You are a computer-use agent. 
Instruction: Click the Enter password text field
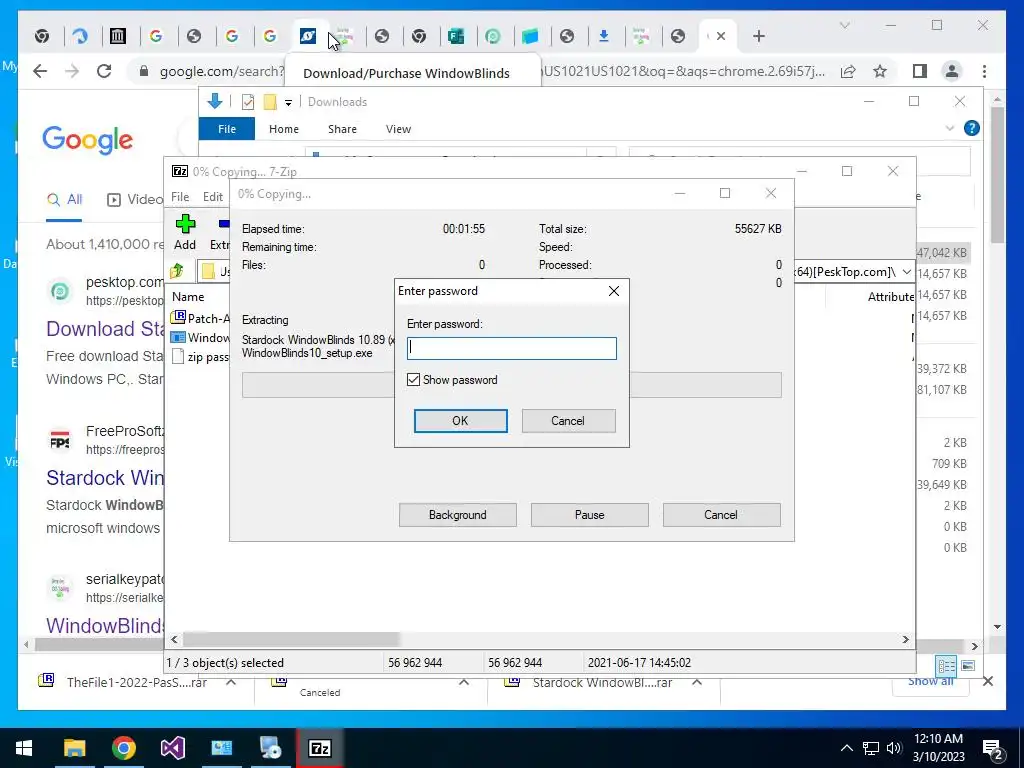(511, 348)
